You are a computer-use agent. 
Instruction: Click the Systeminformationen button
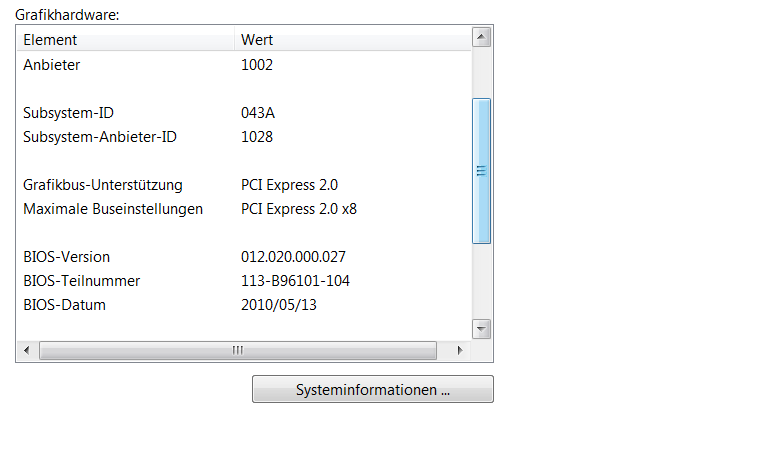372,390
